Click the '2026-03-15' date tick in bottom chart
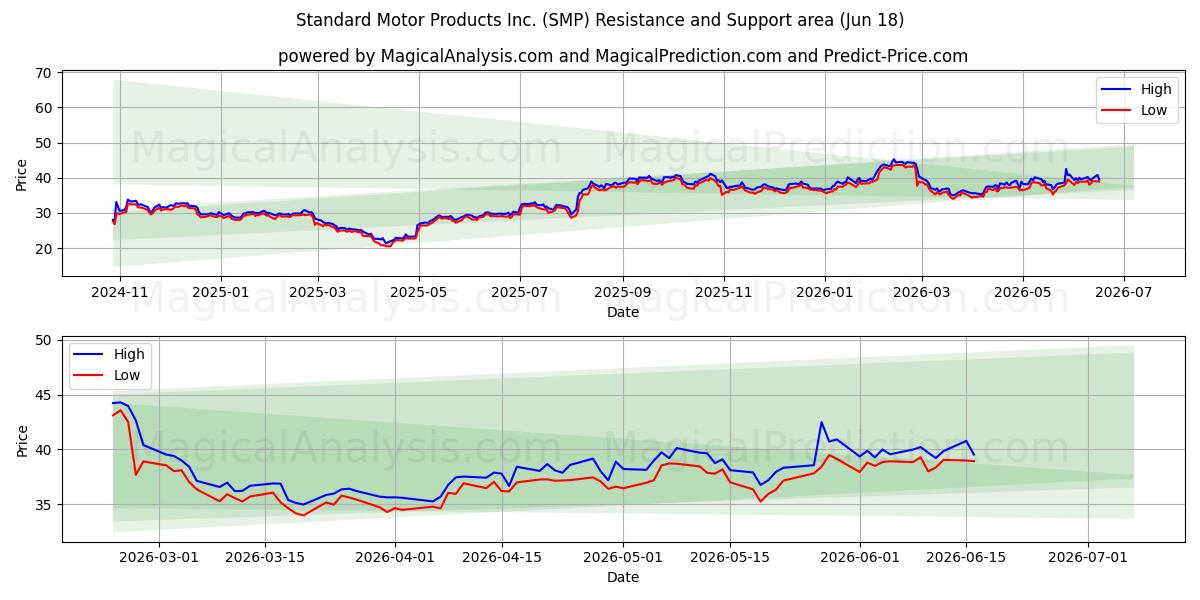 [265, 557]
